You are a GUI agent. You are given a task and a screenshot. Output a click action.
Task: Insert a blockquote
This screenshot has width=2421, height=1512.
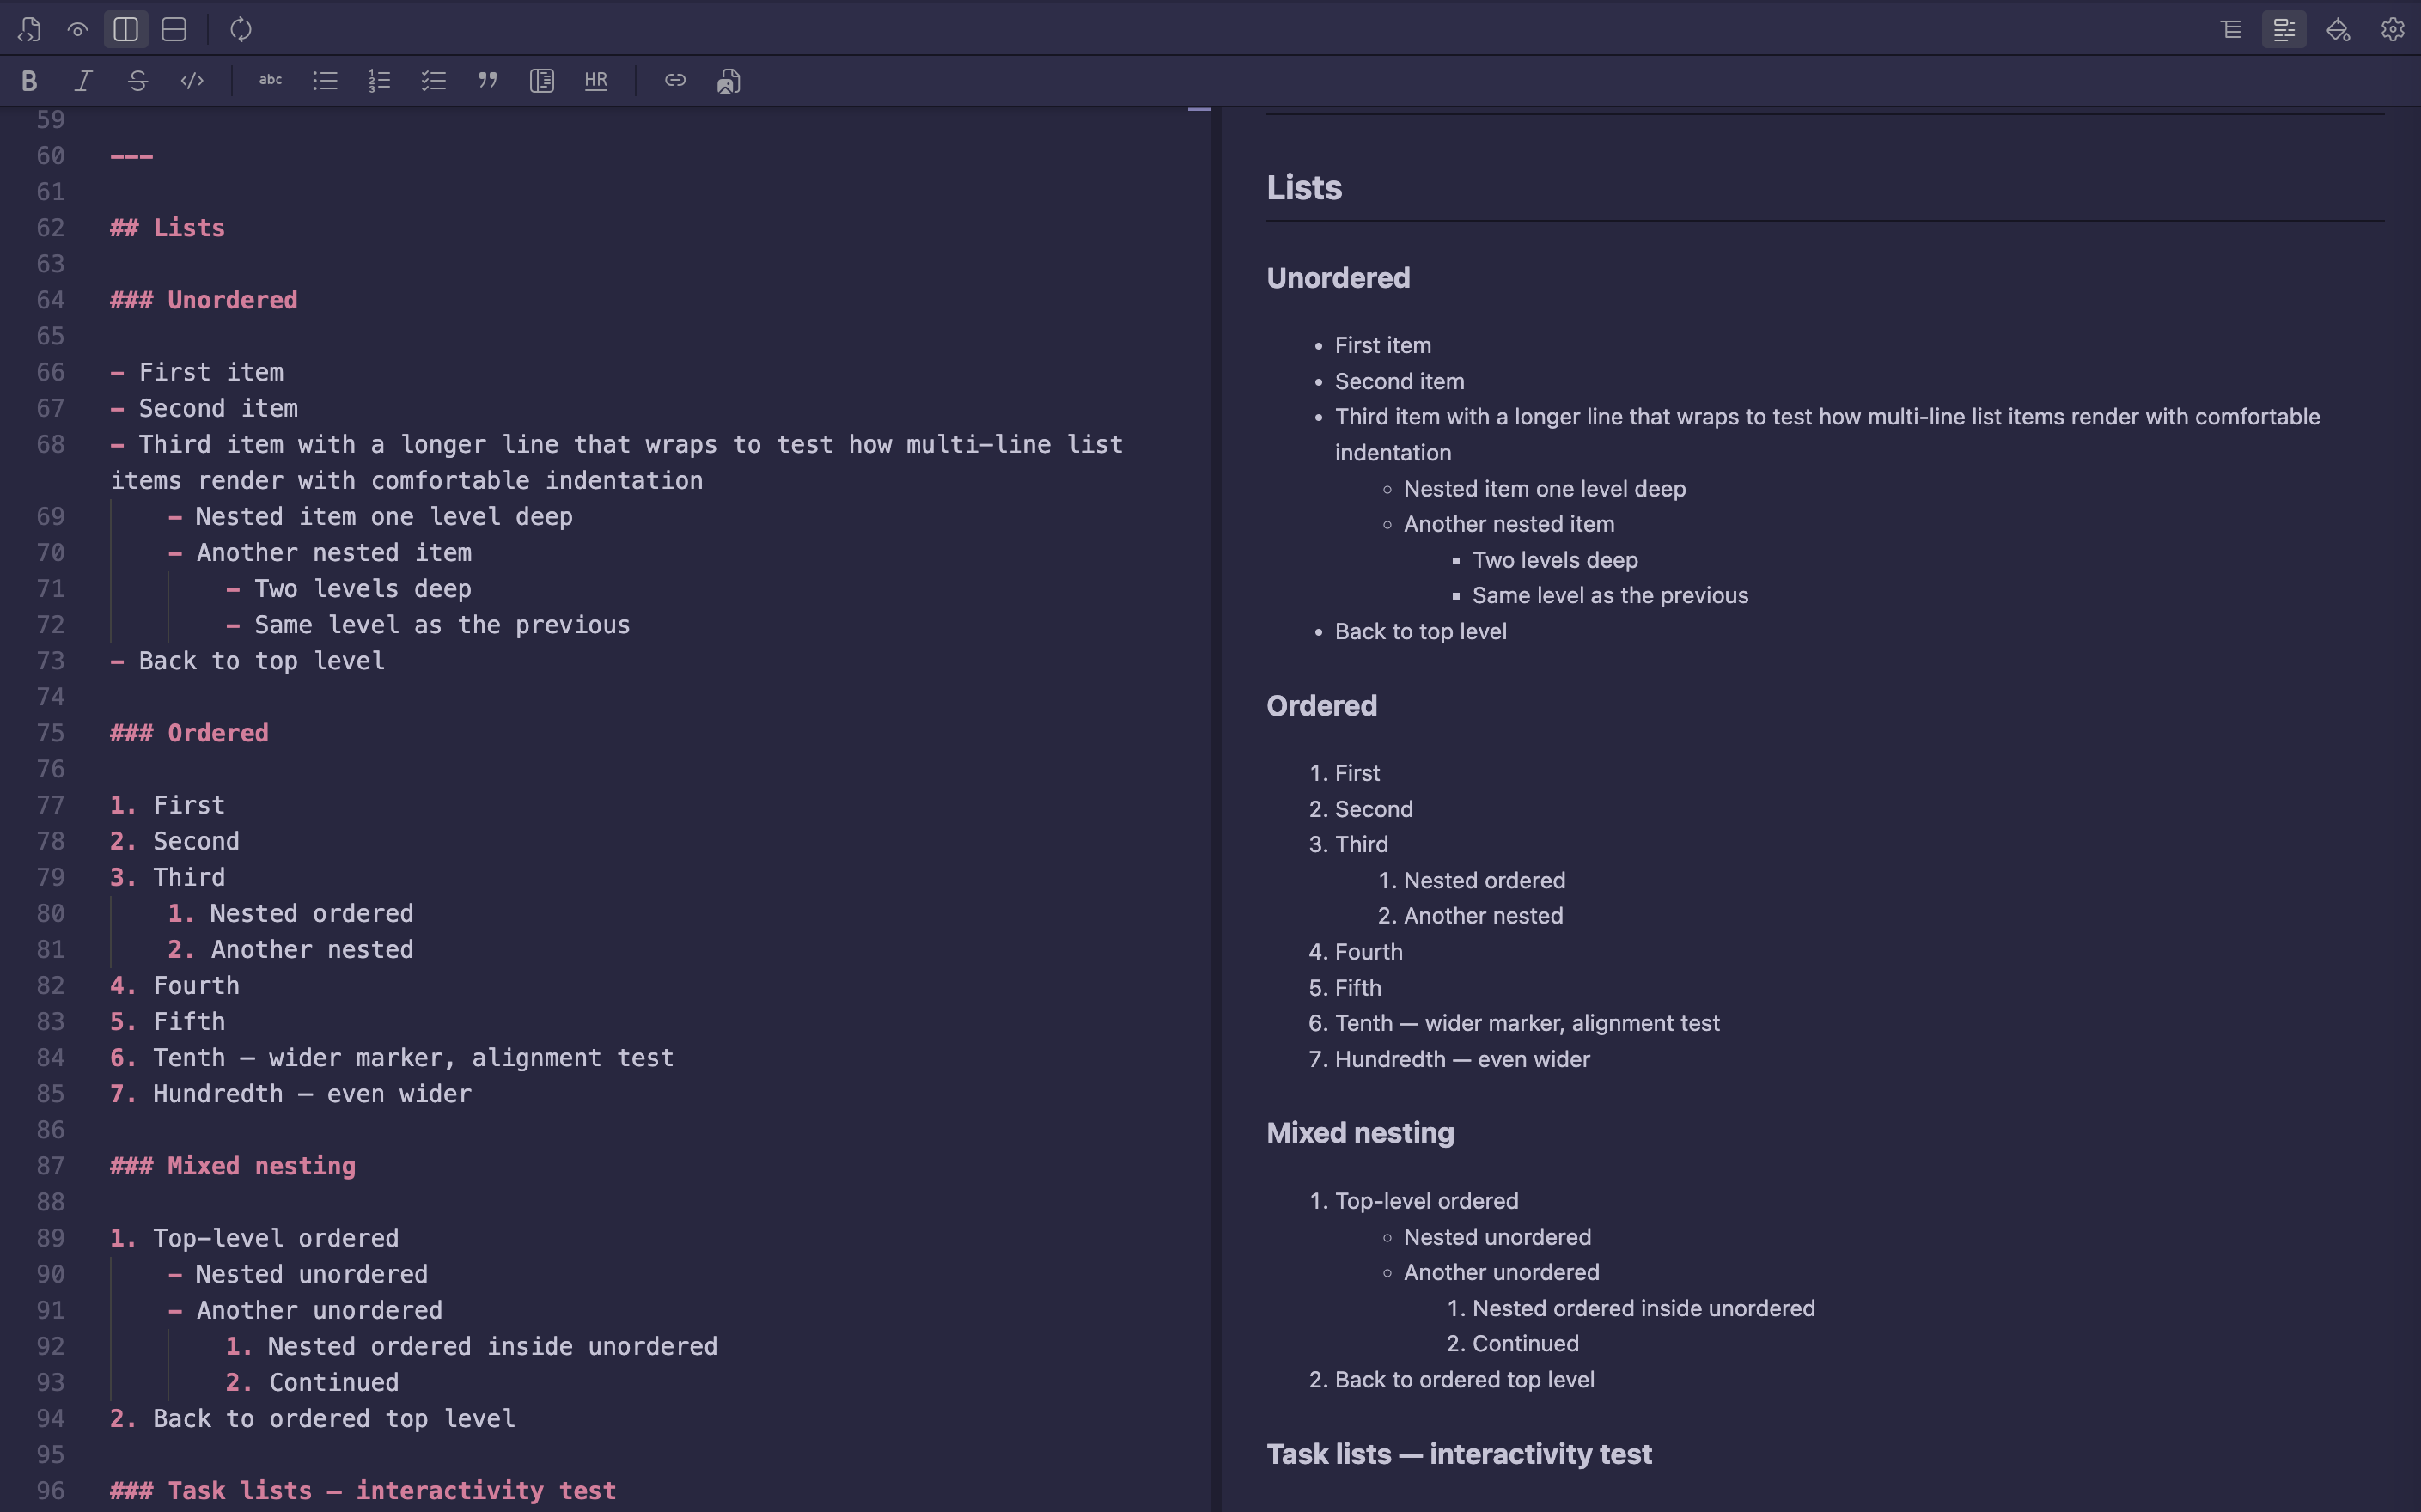488,81
